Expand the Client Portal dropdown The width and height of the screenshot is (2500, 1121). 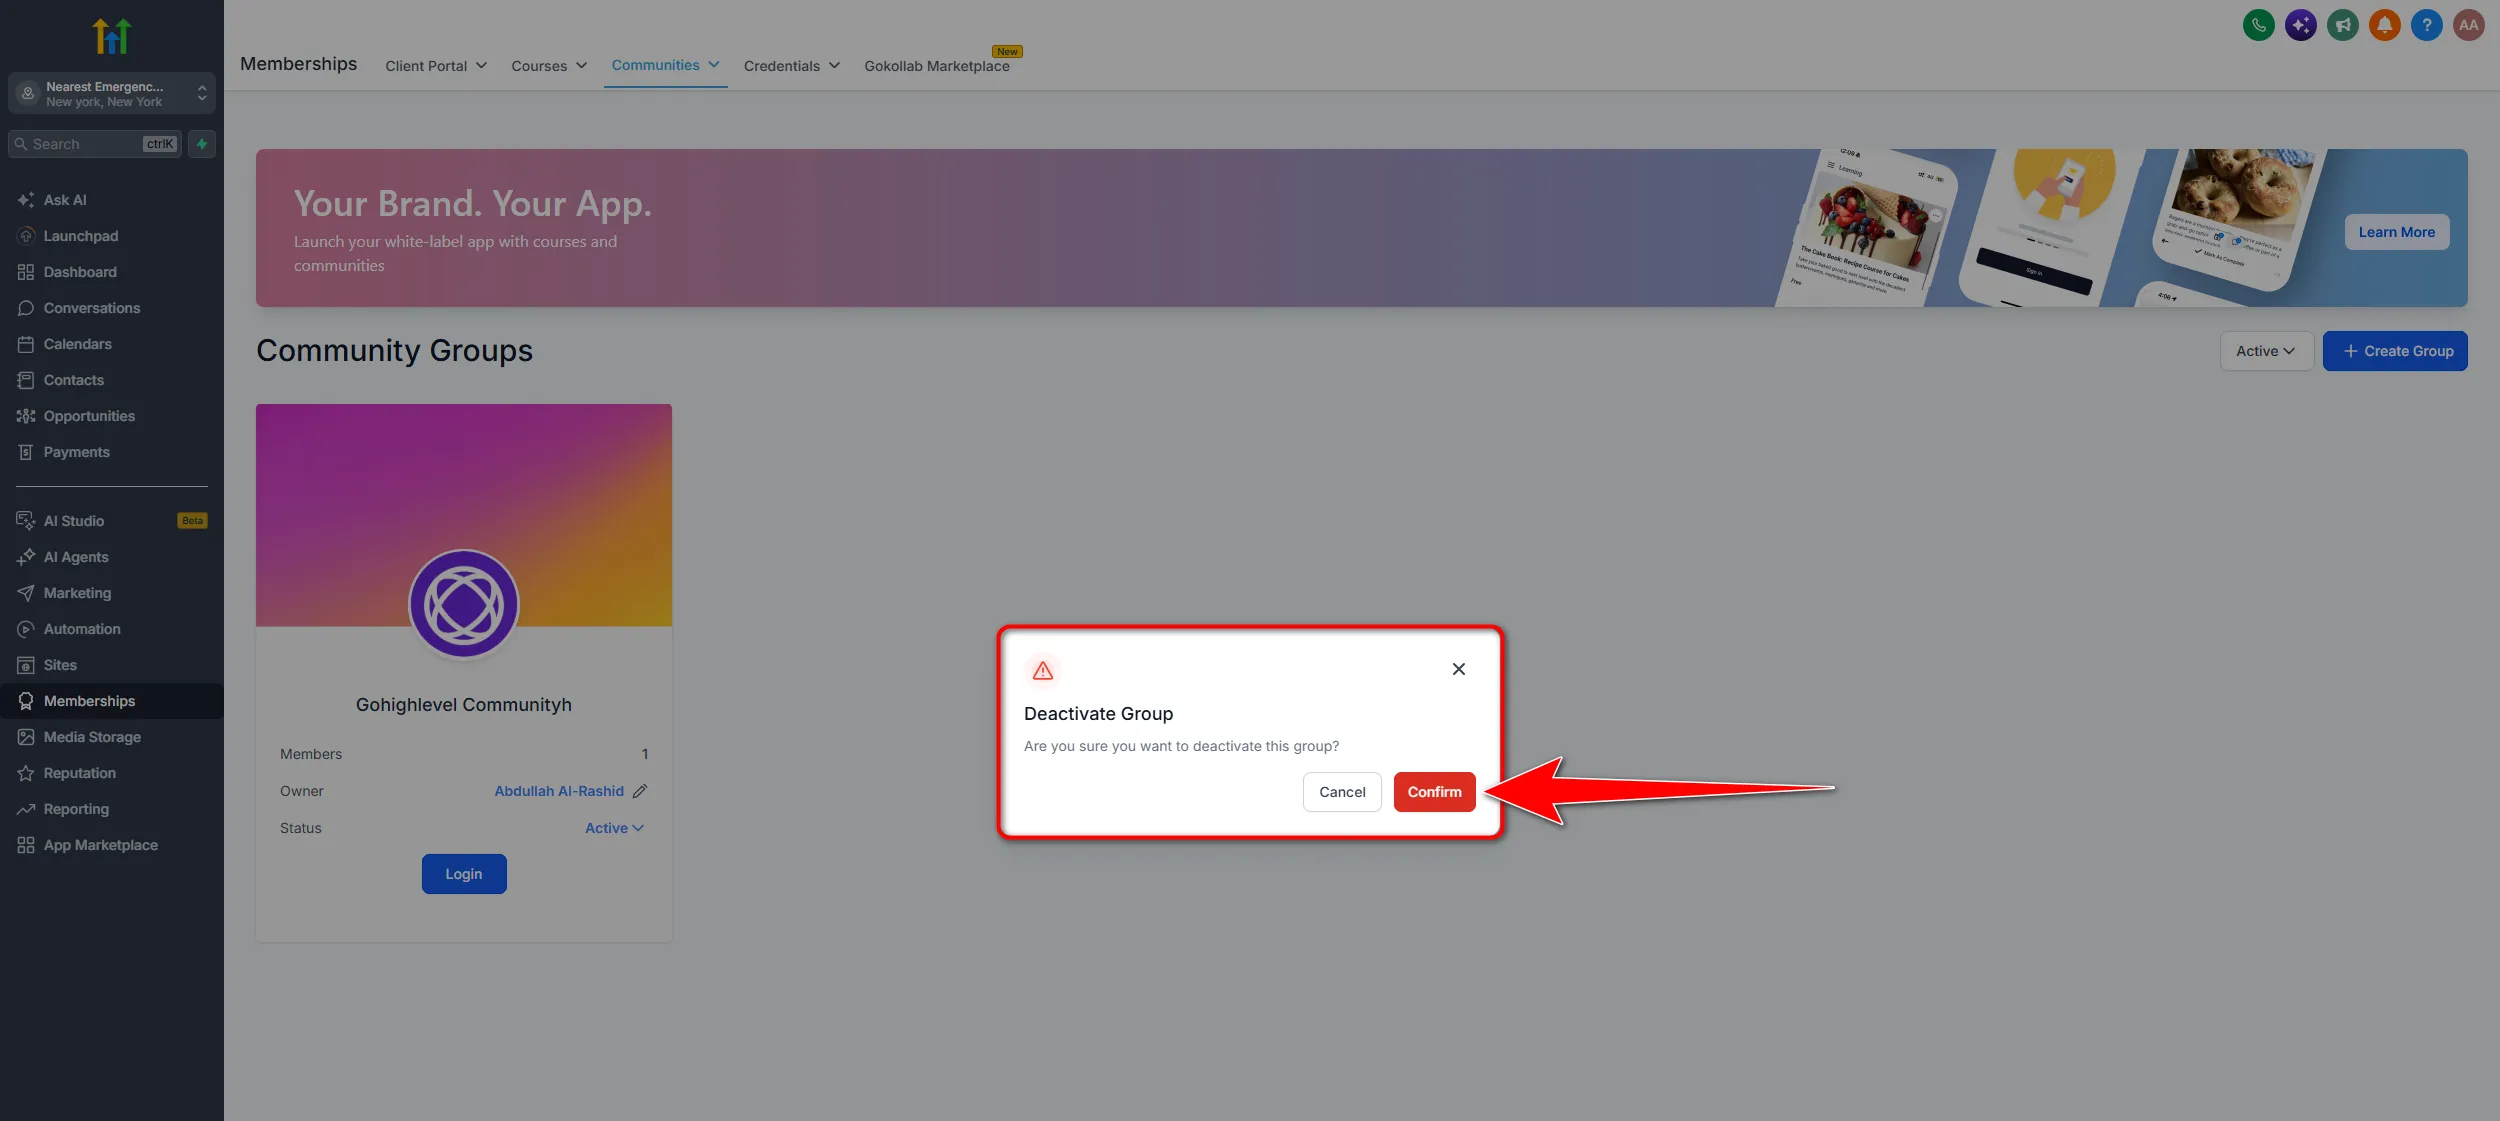pos(436,66)
